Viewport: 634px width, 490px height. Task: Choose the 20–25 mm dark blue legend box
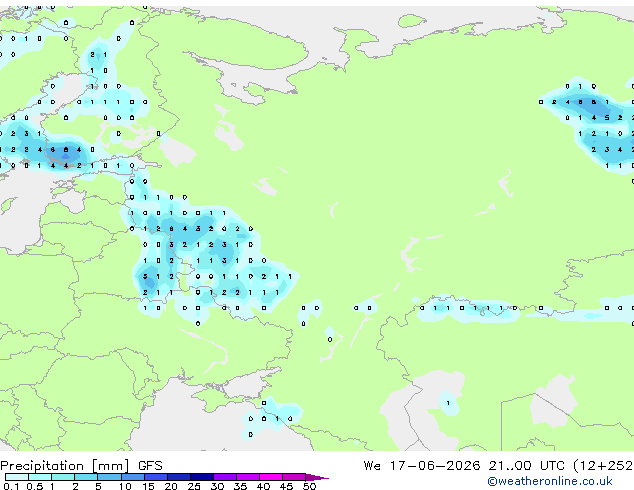(x=179, y=477)
